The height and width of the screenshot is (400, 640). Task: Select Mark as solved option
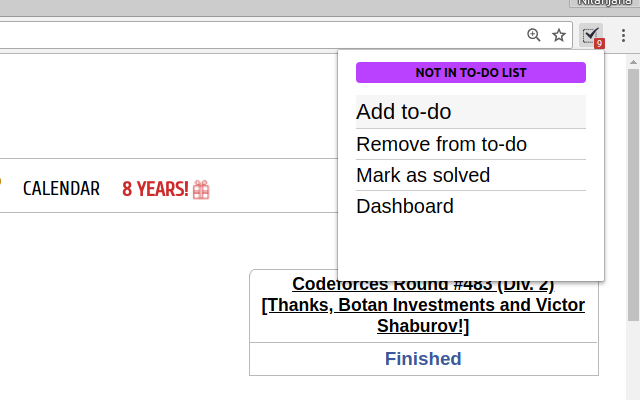pyautogui.click(x=471, y=175)
